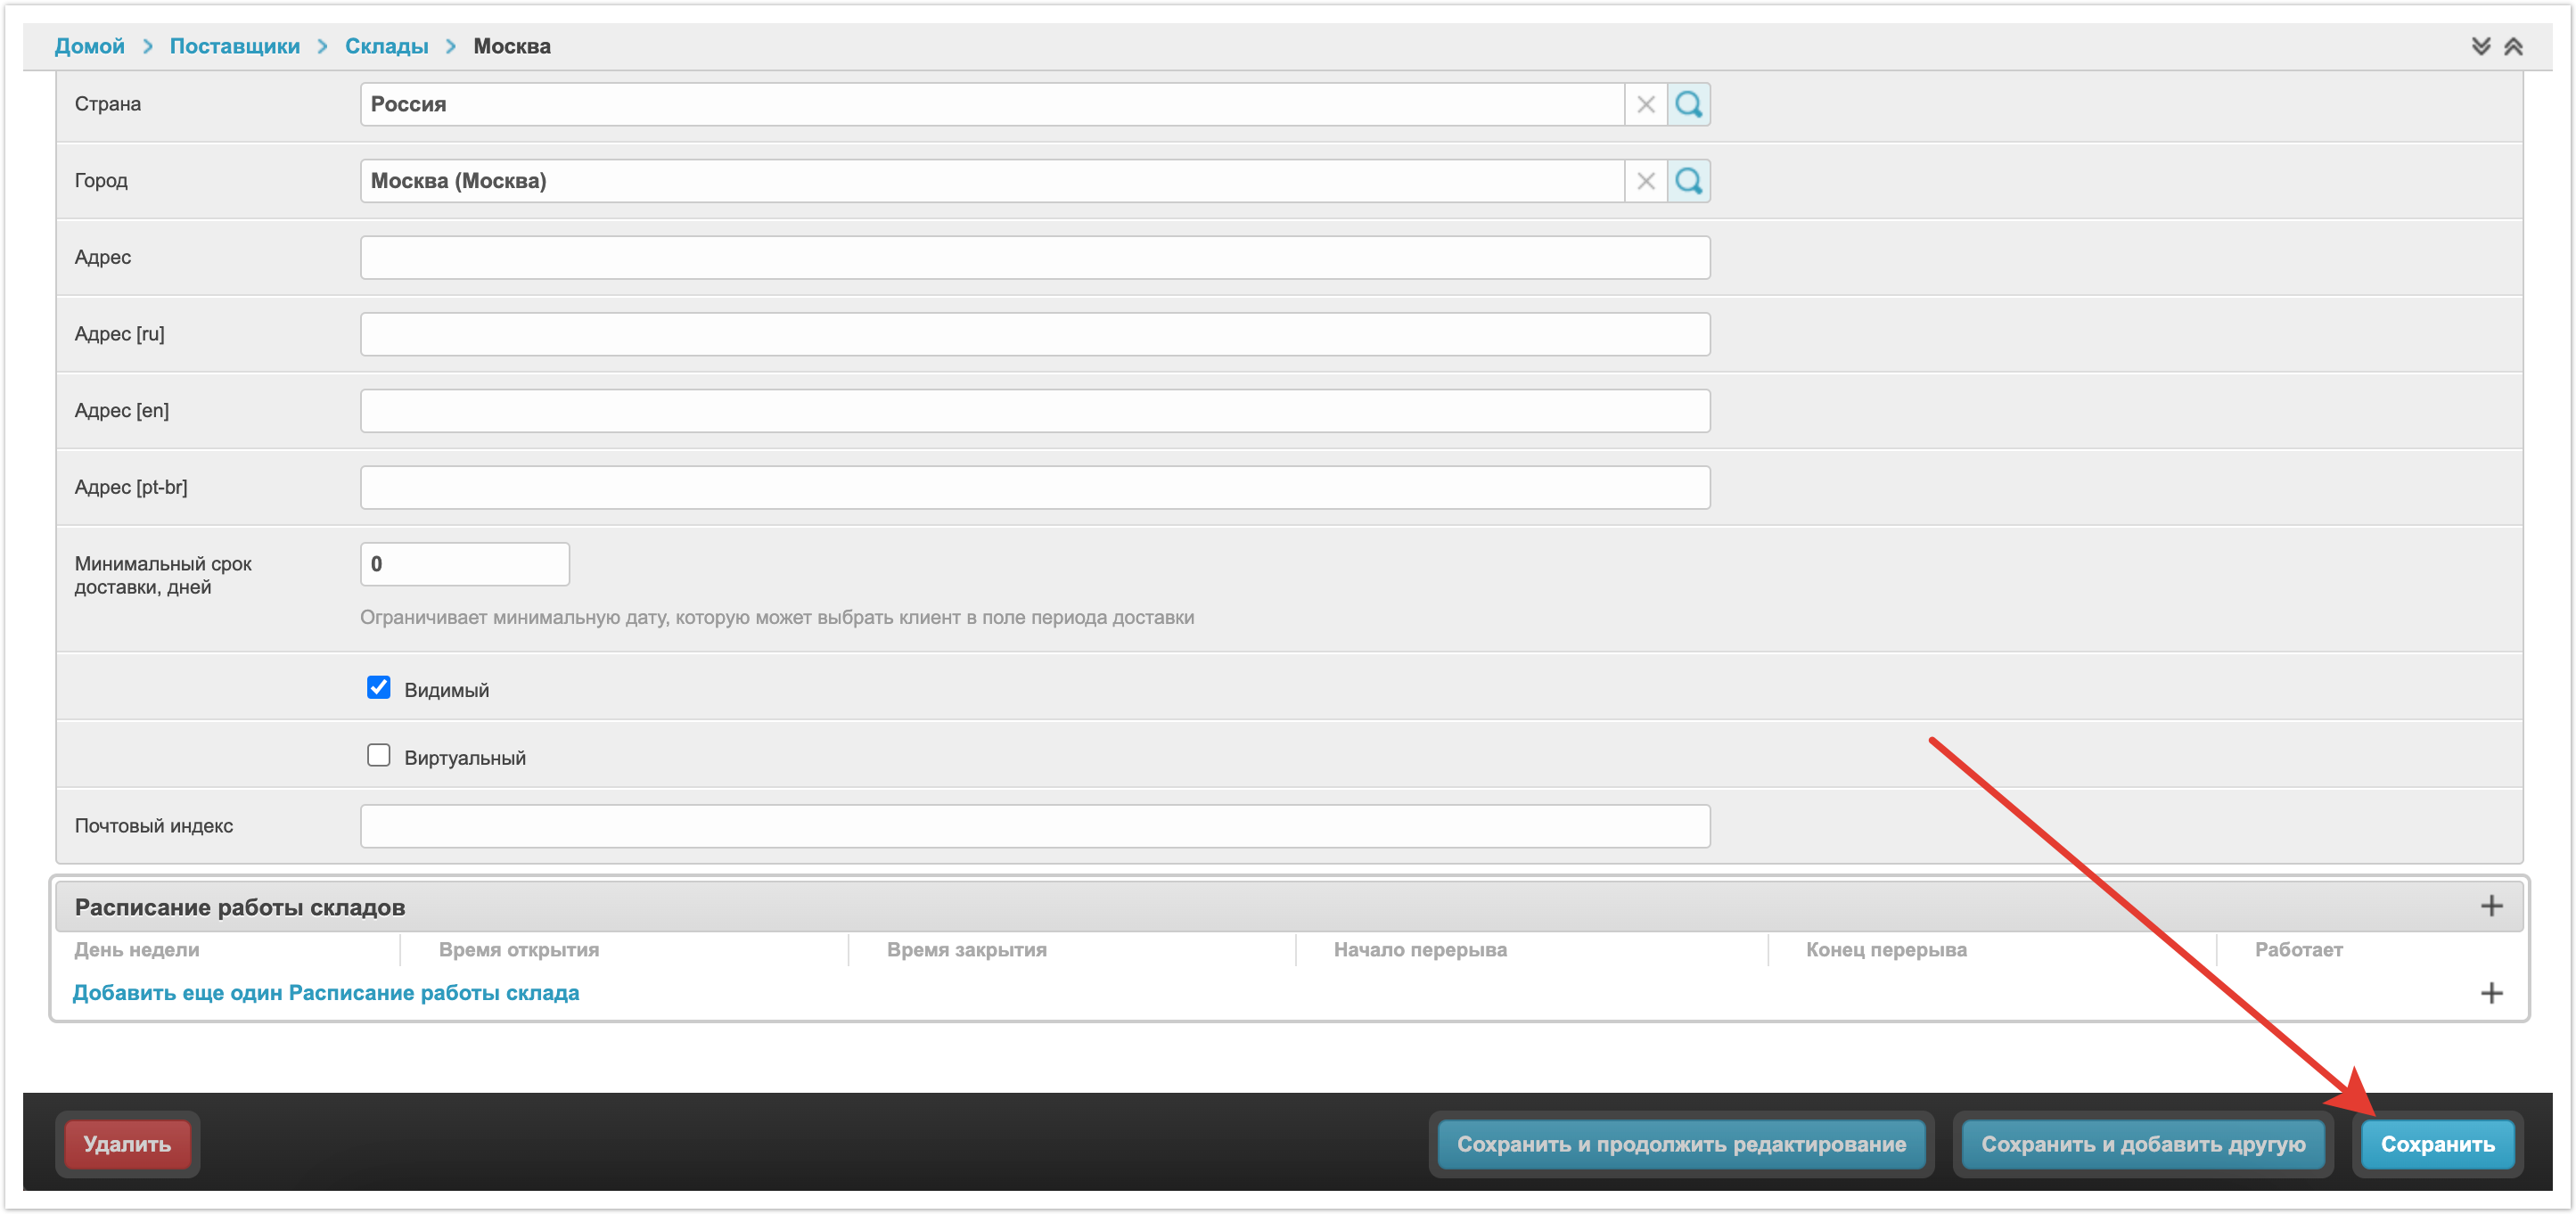The image size is (2576, 1214).
Task: Open city lookup magnifier for Москва
Action: (x=1688, y=181)
